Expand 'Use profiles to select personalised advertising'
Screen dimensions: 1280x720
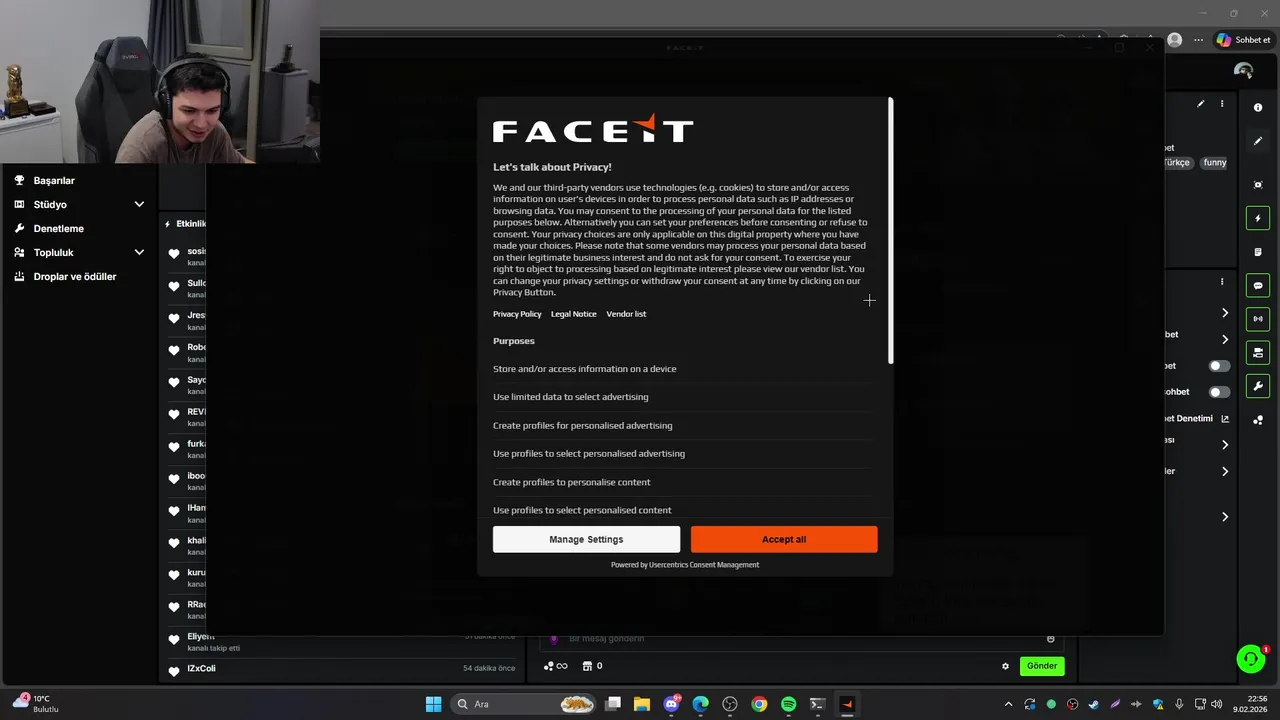[x=682, y=454]
